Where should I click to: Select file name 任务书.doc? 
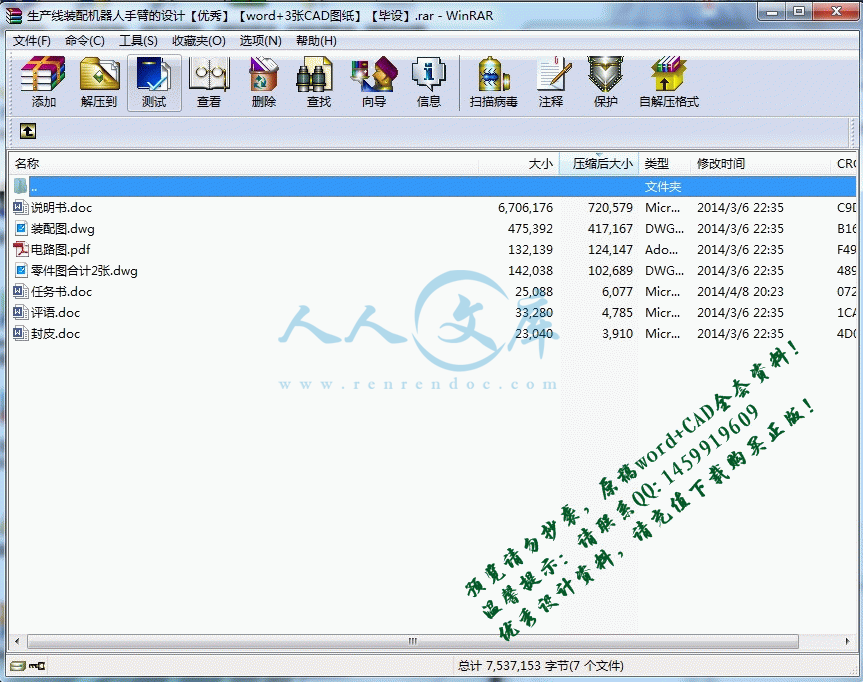coord(61,291)
